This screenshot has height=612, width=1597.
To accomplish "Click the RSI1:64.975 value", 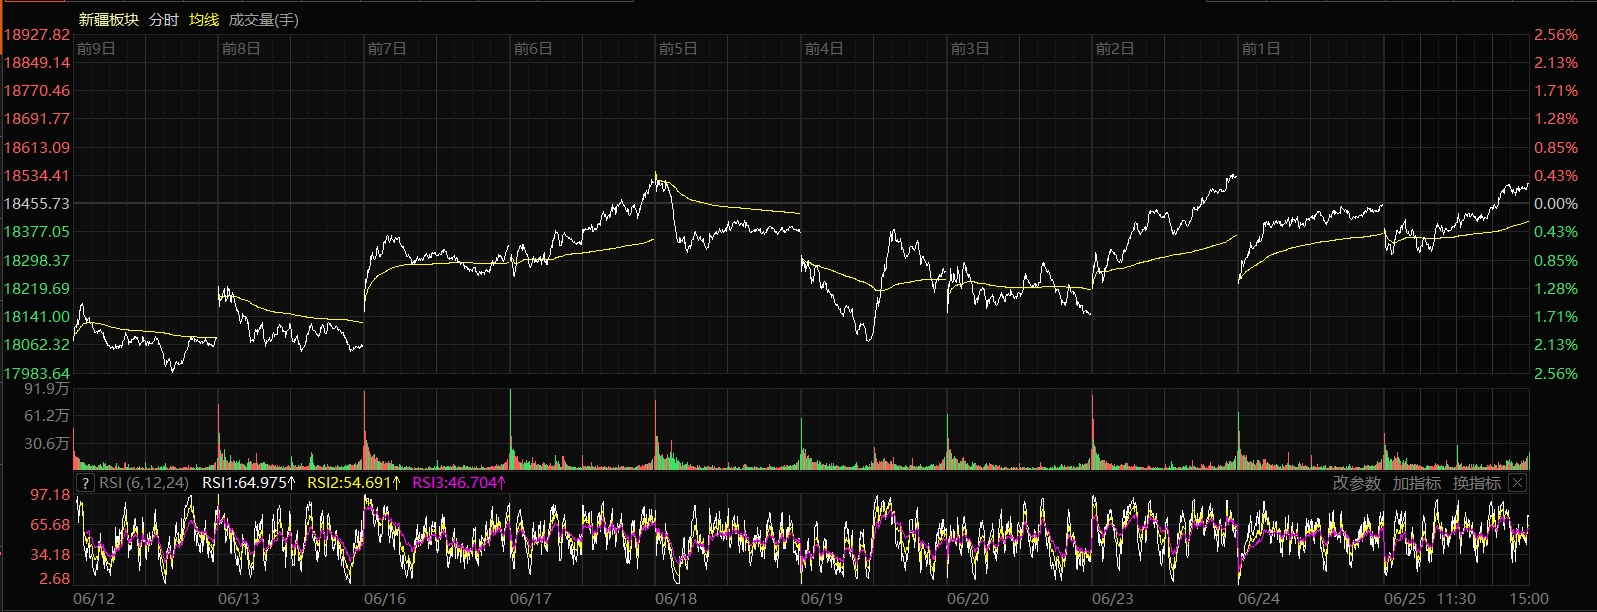I will (249, 483).
